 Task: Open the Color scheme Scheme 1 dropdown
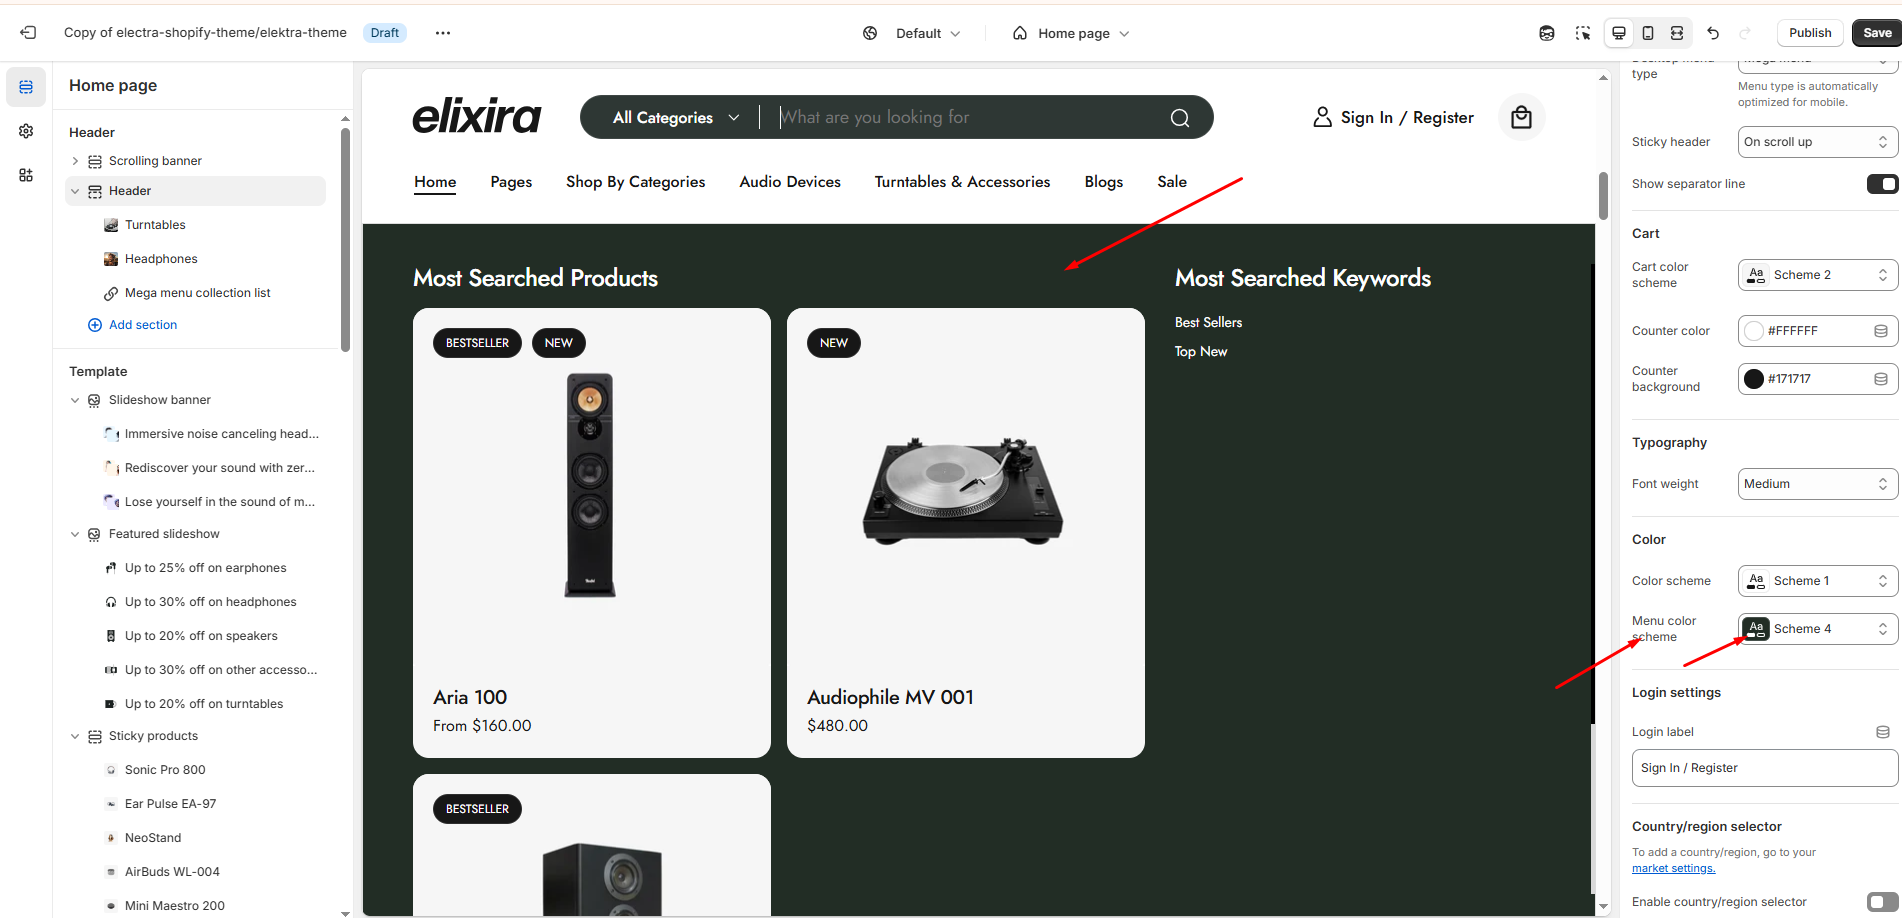(x=1817, y=581)
